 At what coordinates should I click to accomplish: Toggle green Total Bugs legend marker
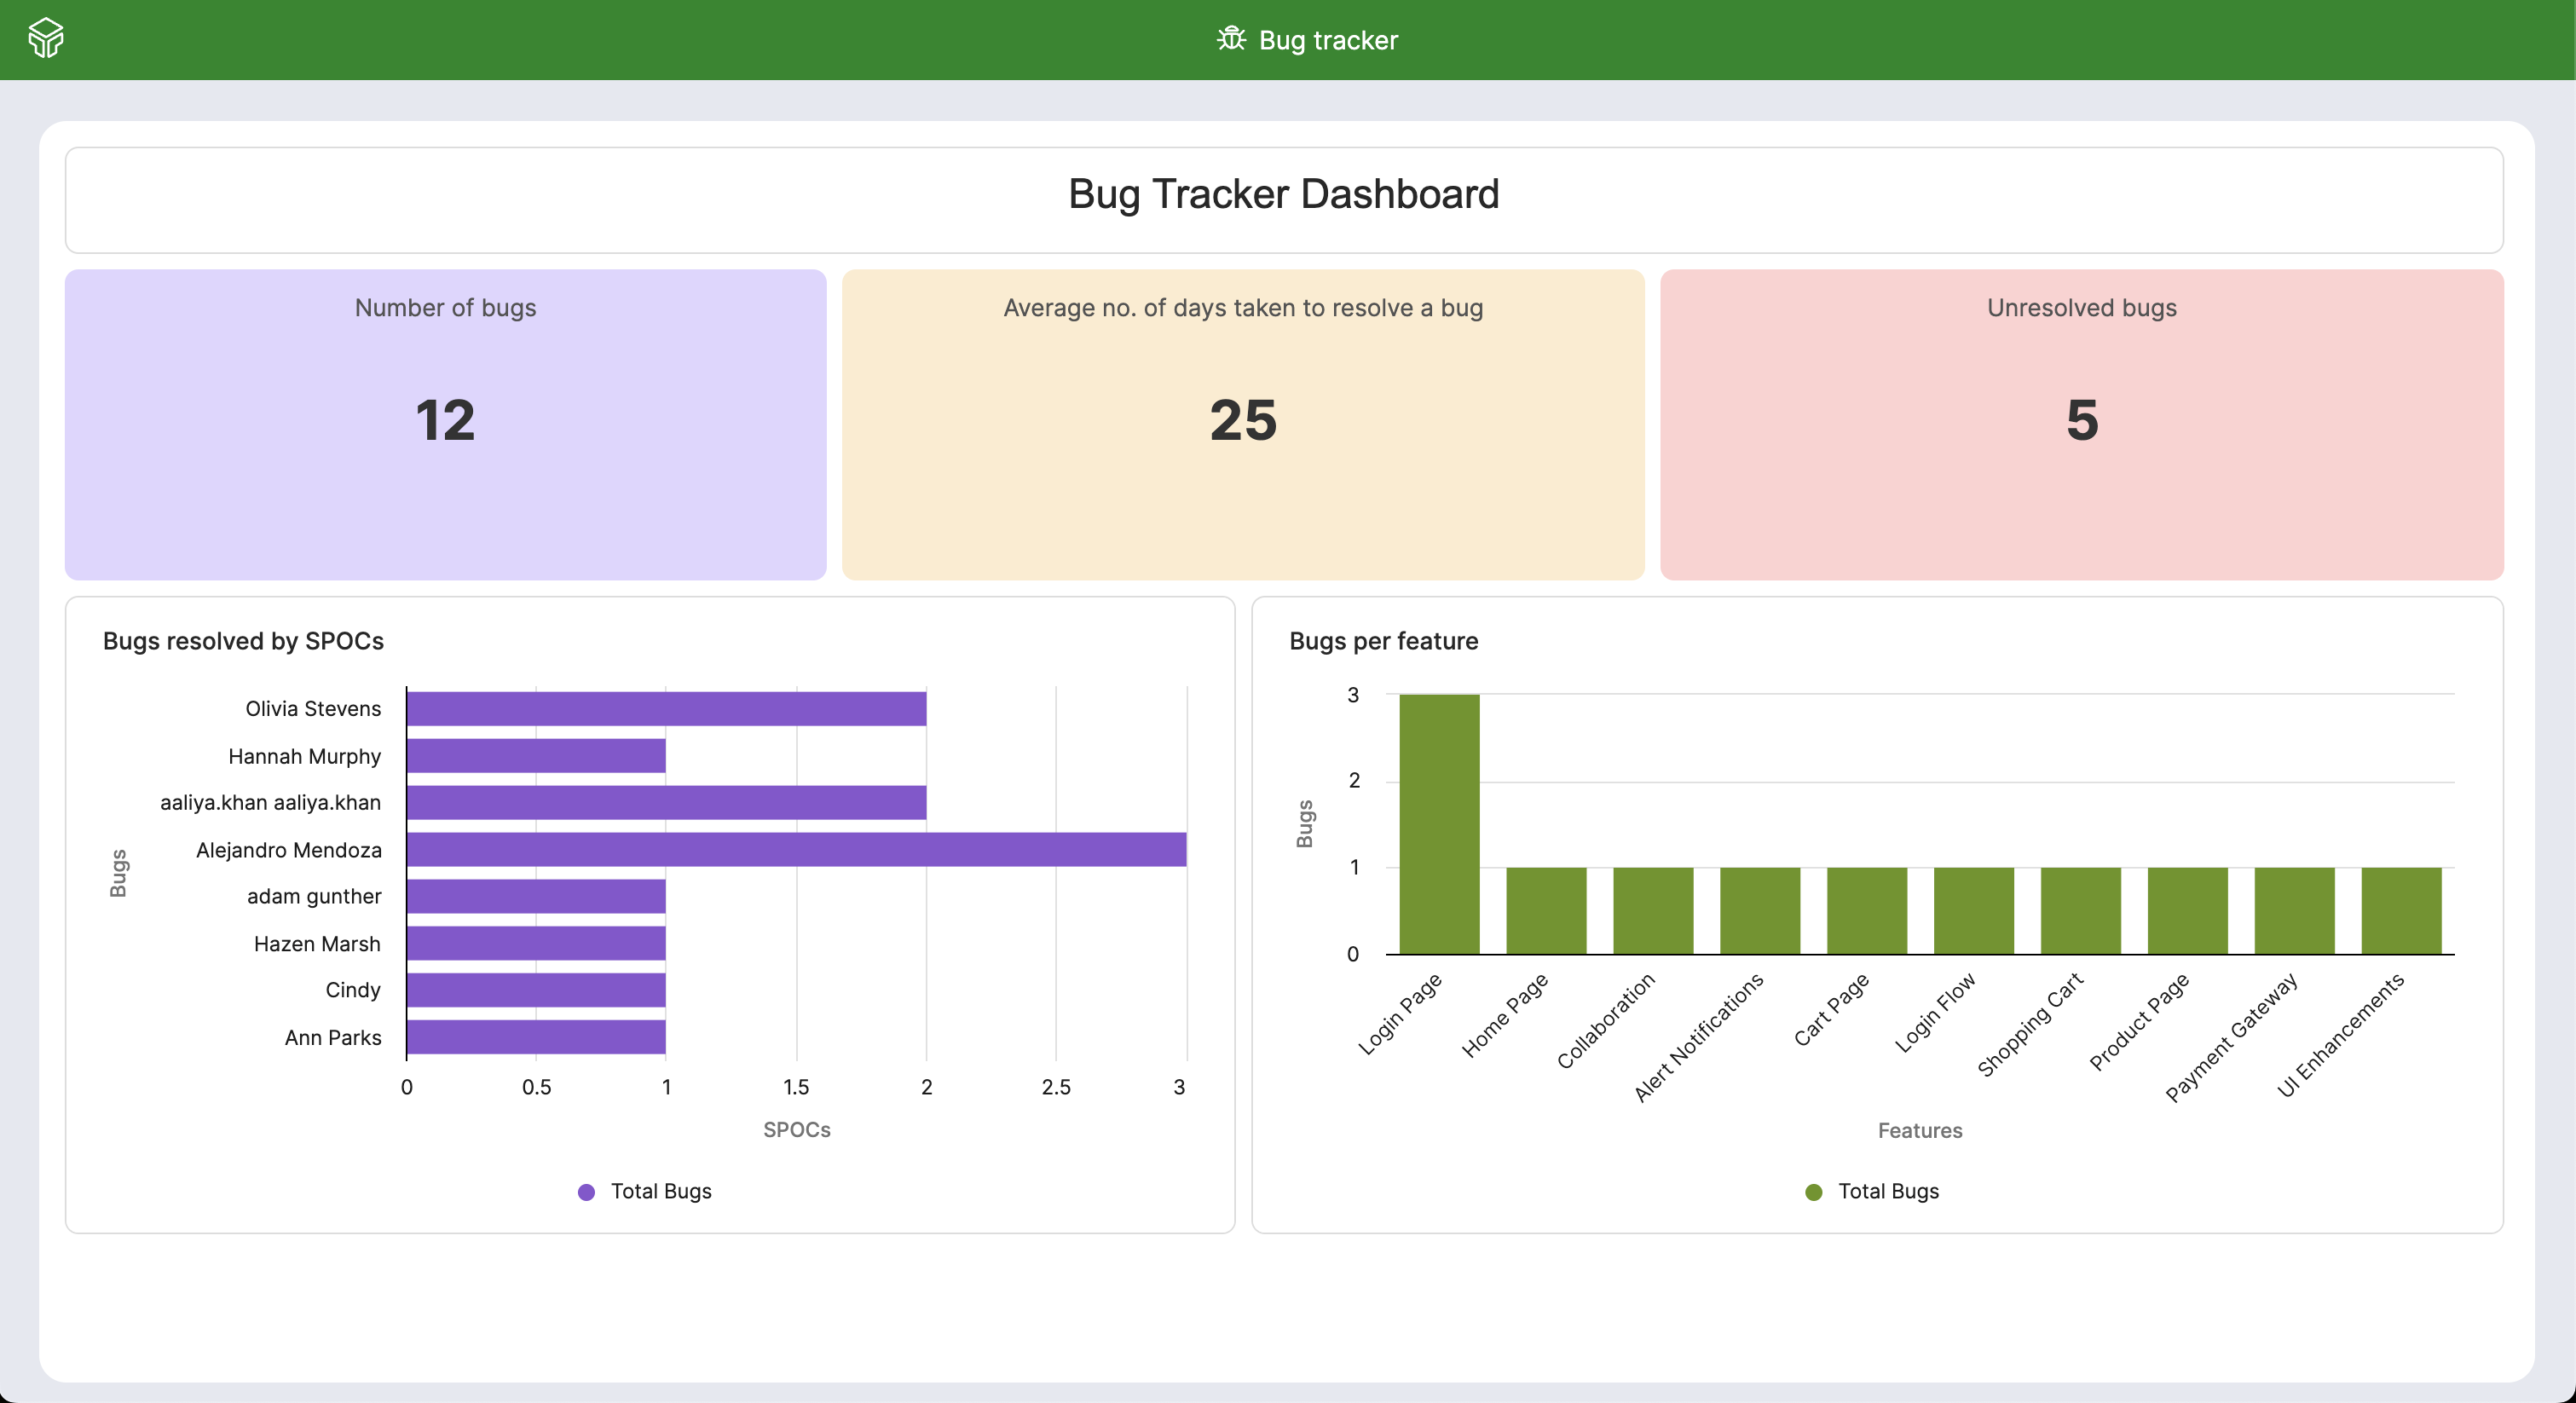click(1813, 1191)
